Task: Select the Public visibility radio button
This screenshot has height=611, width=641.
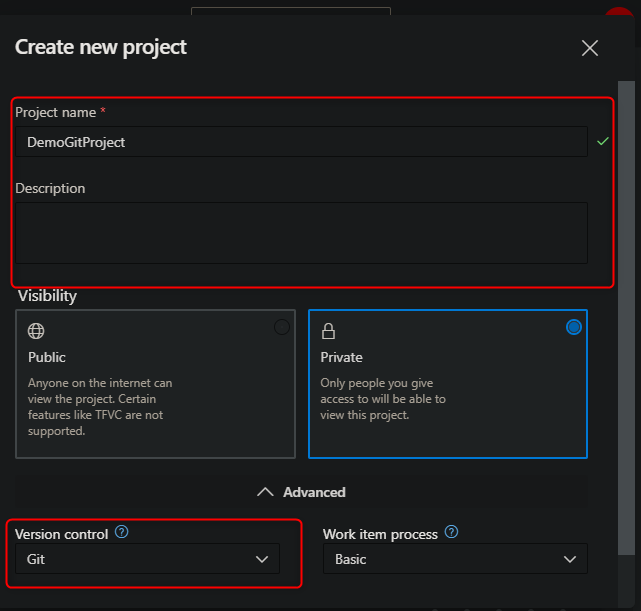Action: click(282, 327)
